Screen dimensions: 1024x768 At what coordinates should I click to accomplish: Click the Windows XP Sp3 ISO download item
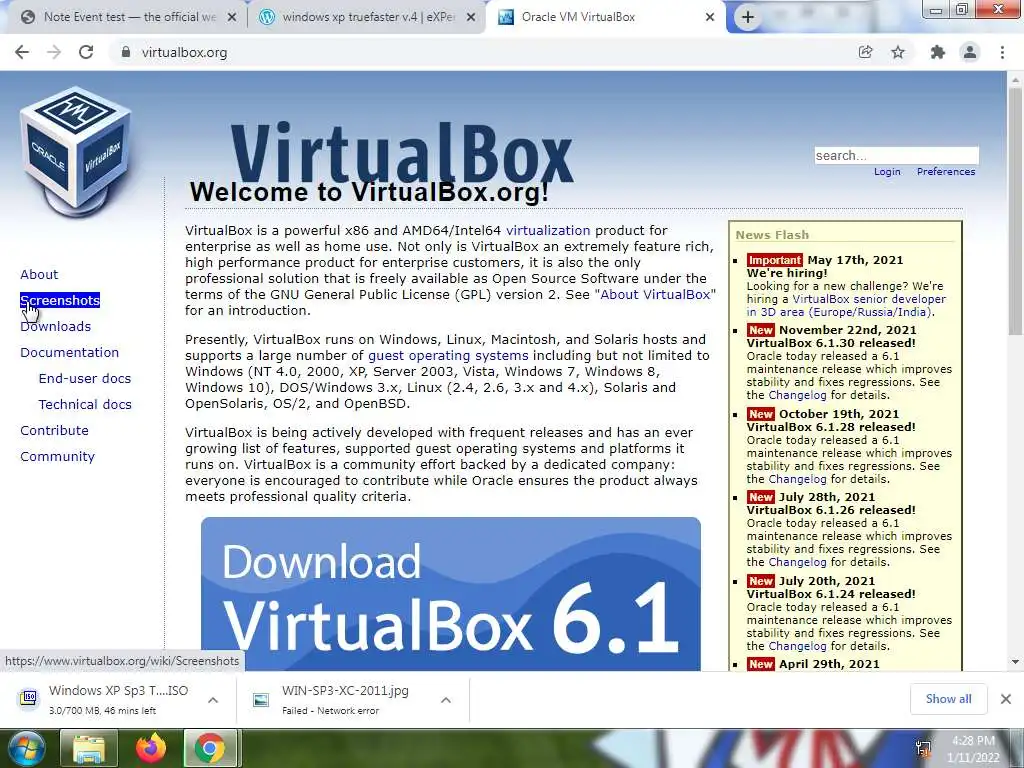tap(118, 699)
